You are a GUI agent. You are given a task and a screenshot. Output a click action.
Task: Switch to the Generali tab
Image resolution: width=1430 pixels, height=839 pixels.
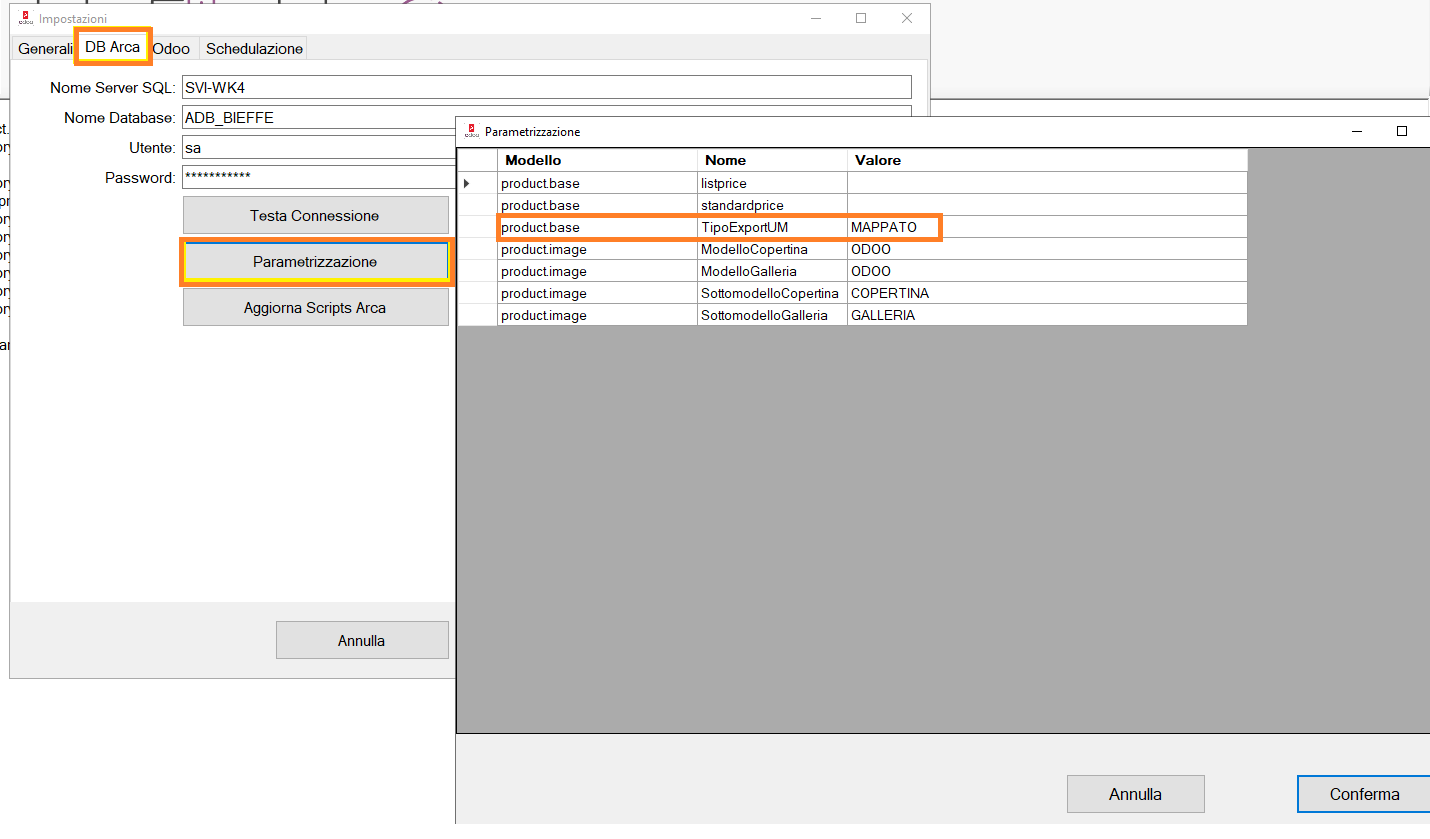tap(45, 48)
